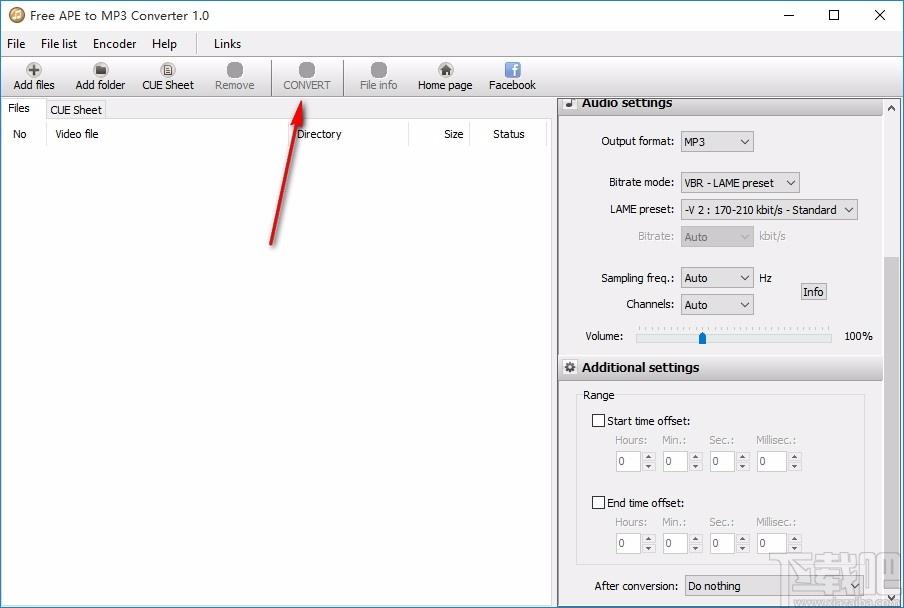The image size is (904, 608).
Task: Sort by the No column header
Action: click(24, 134)
